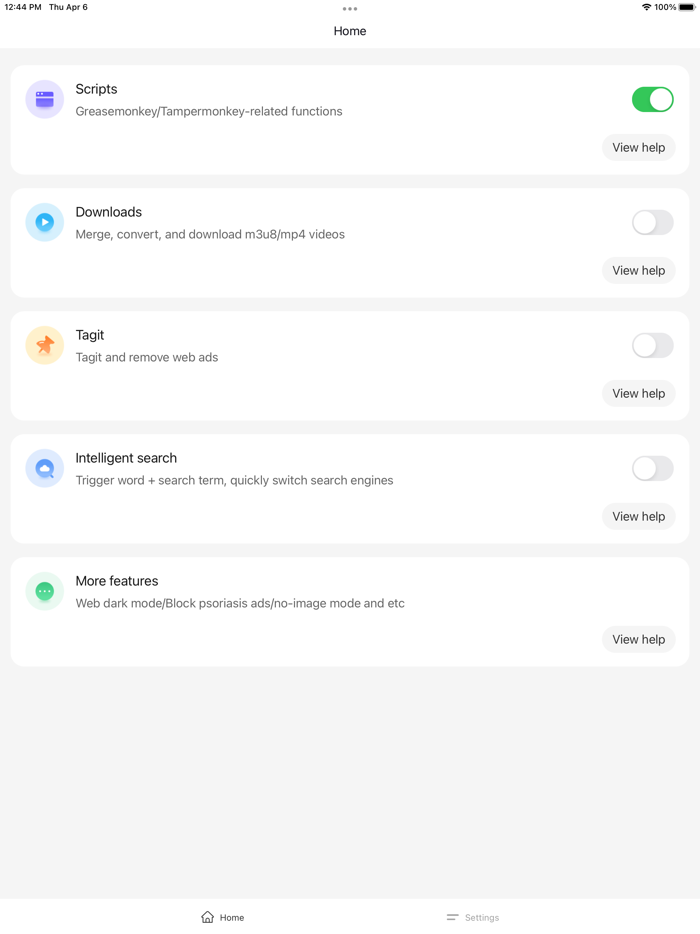
Task: Open View help for Intelligent search
Action: coord(639,516)
